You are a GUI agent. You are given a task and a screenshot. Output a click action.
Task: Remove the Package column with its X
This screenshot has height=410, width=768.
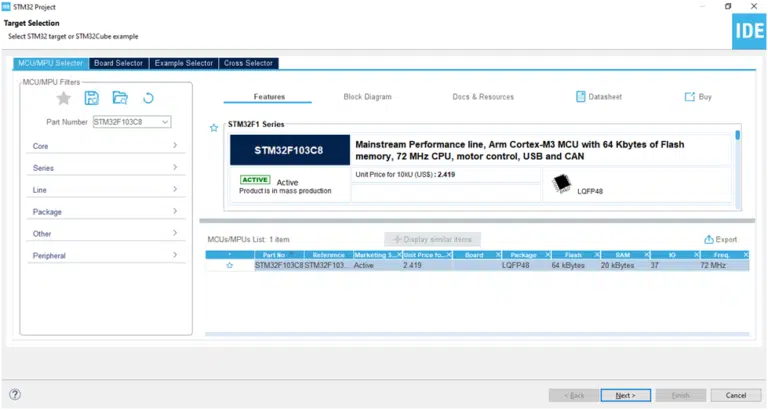point(548,255)
